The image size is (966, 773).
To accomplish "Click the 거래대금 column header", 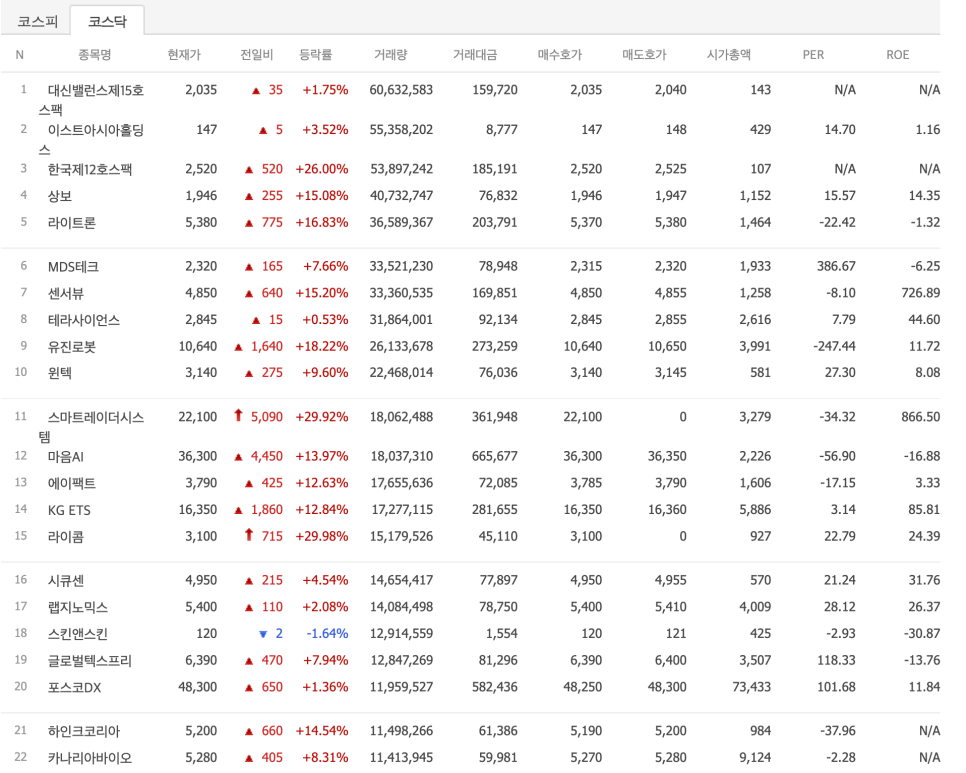I will pyautogui.click(x=475, y=55).
